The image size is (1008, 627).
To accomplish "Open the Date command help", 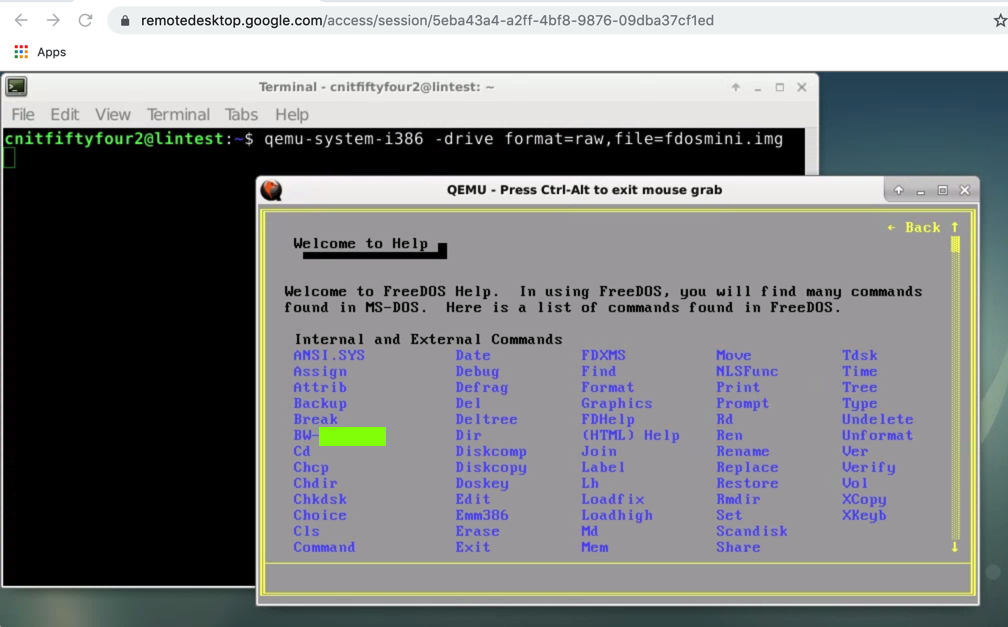I will (473, 356).
